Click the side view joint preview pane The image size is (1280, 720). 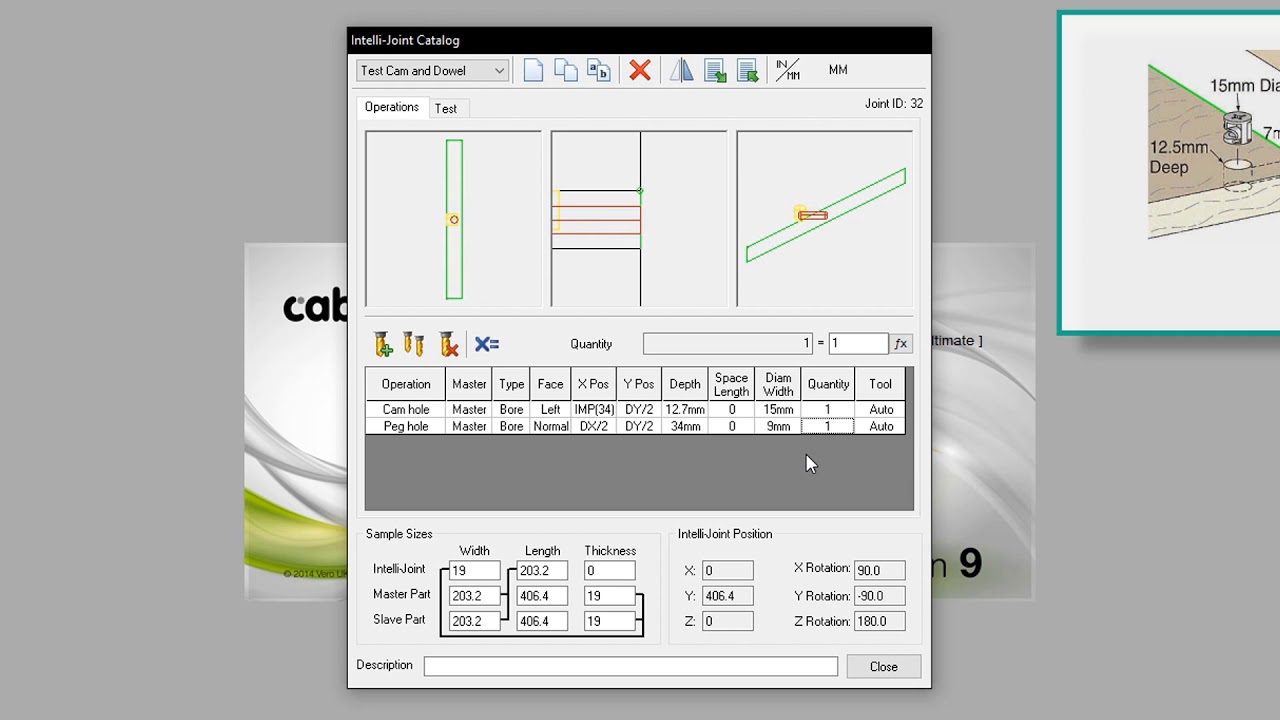tap(639, 218)
